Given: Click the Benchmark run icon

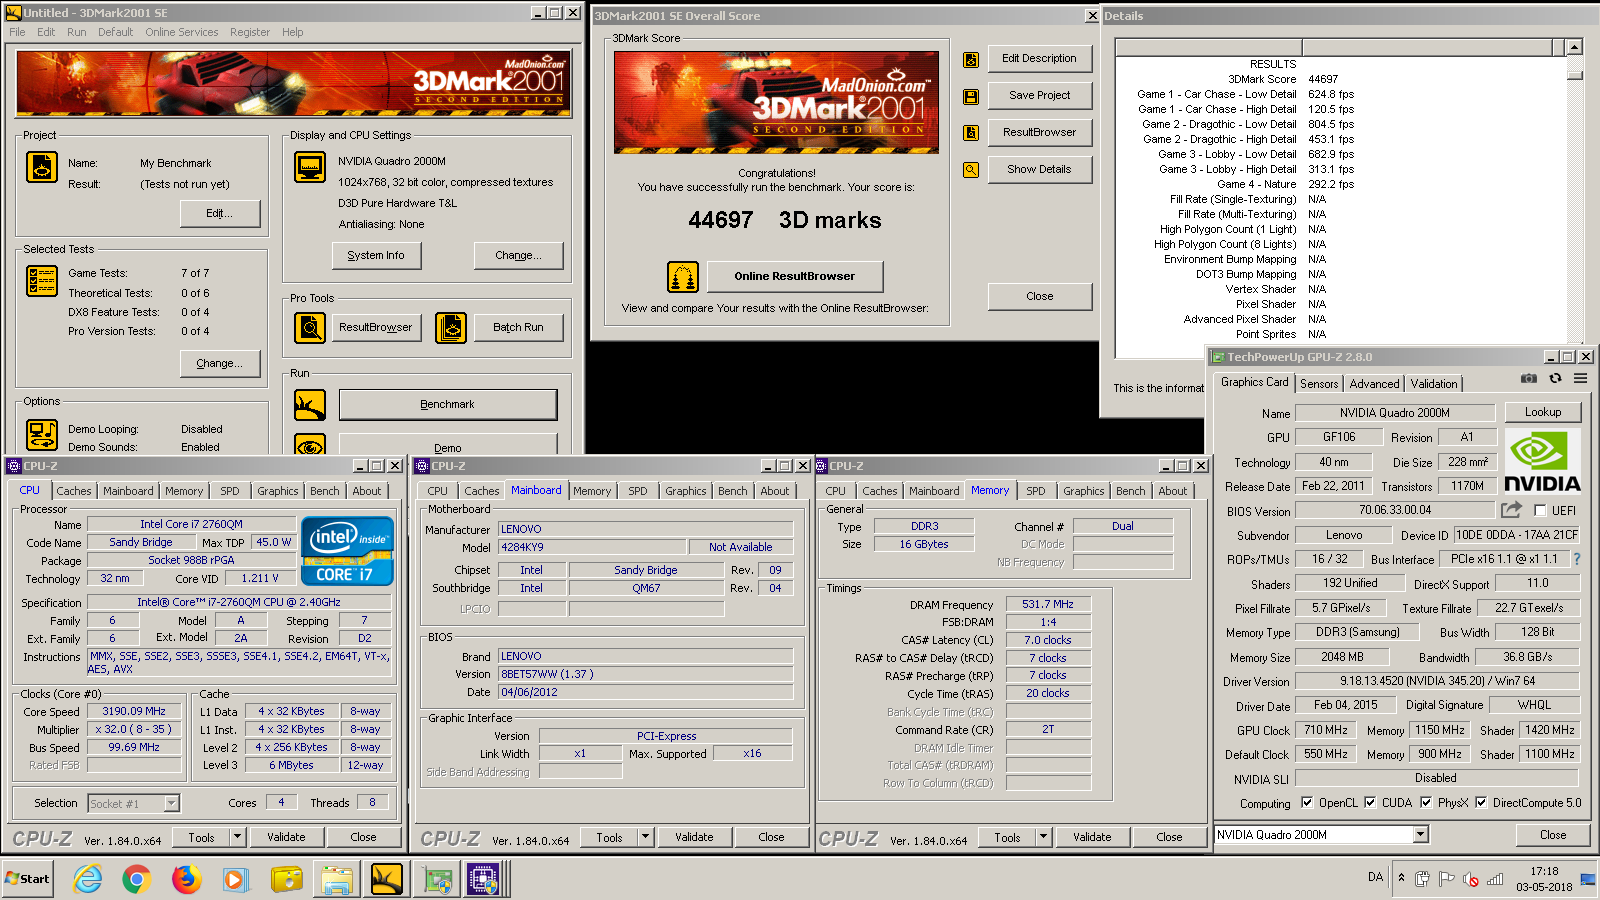Looking at the screenshot, I should pos(310,405).
